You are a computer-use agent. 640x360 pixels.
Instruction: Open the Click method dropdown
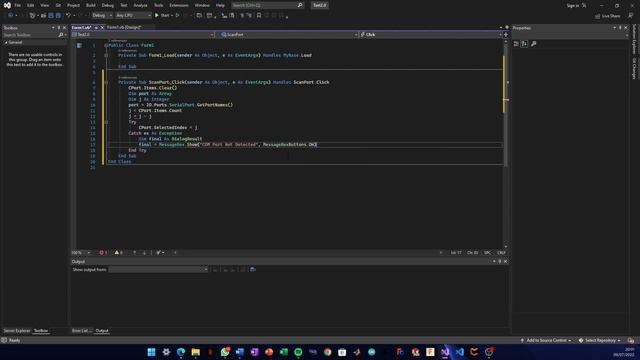pos(431,35)
